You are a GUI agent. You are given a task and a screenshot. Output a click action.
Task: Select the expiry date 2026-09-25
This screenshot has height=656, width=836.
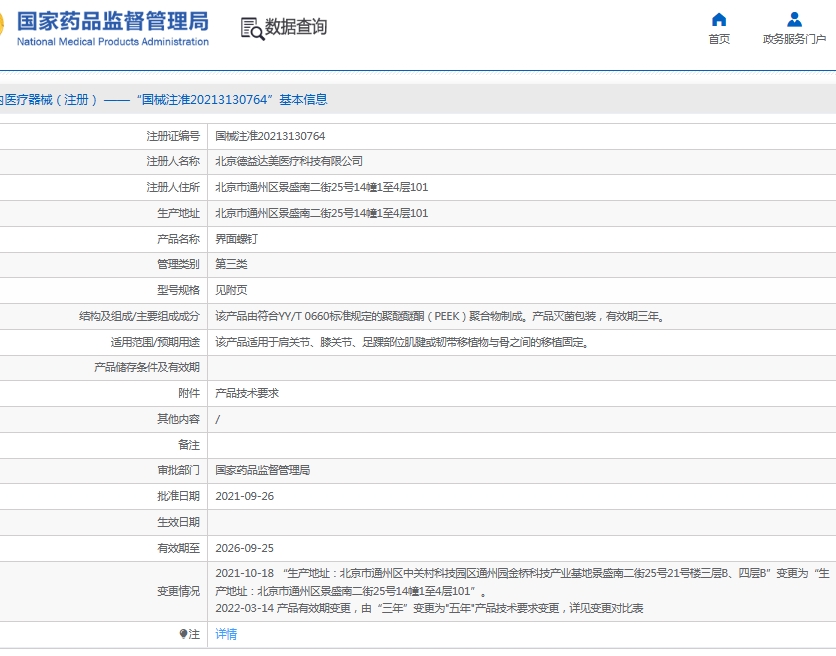245,548
